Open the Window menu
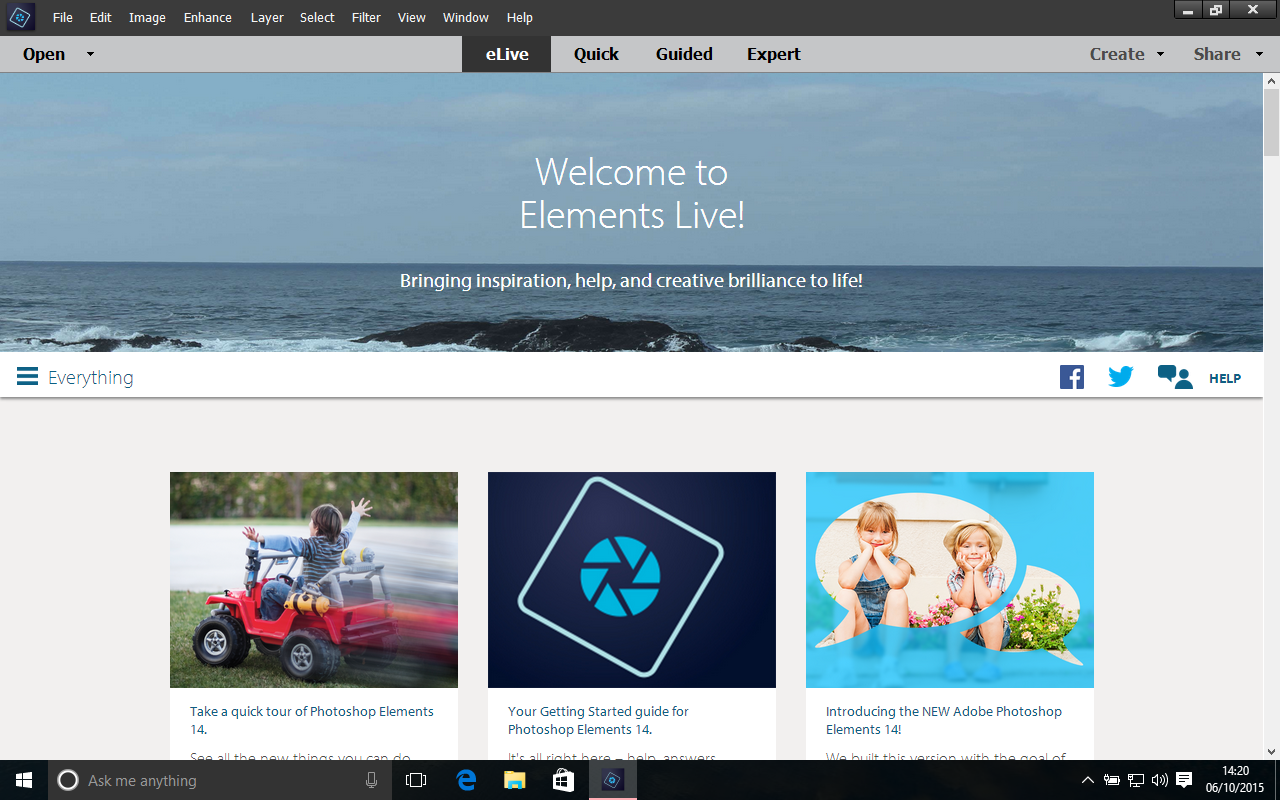 [x=466, y=17]
